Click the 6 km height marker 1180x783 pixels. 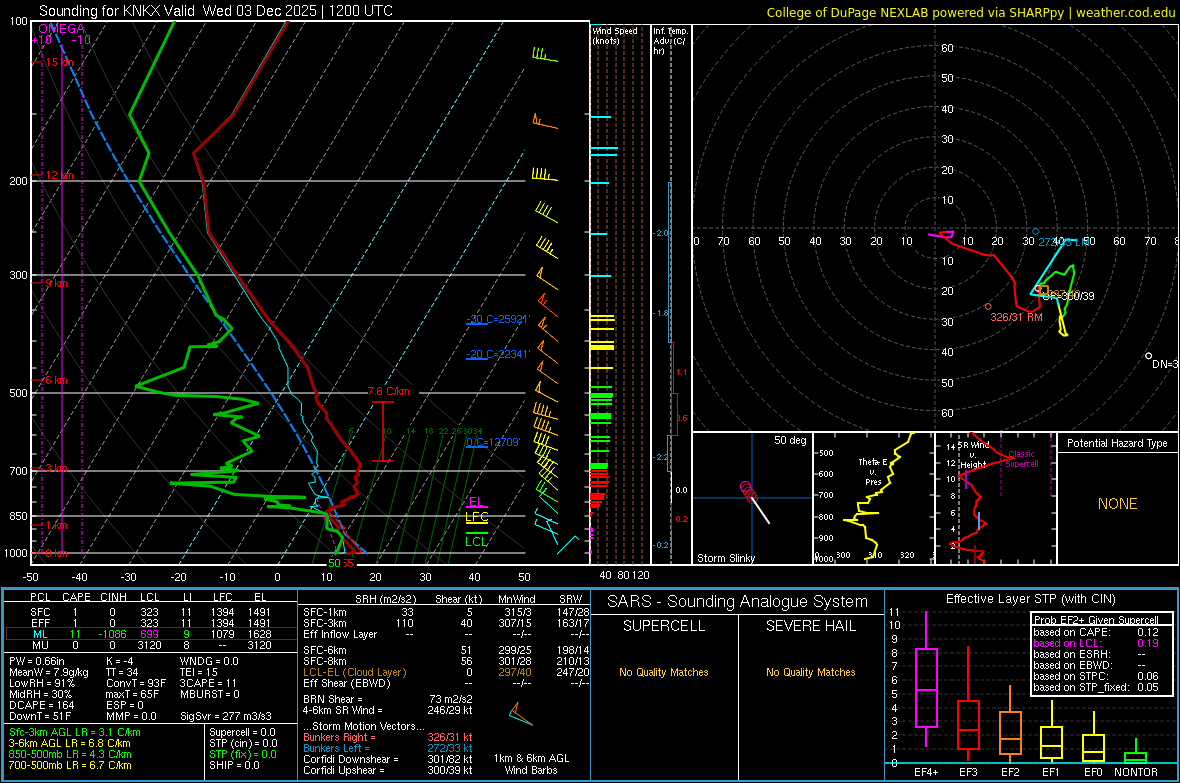56,380
